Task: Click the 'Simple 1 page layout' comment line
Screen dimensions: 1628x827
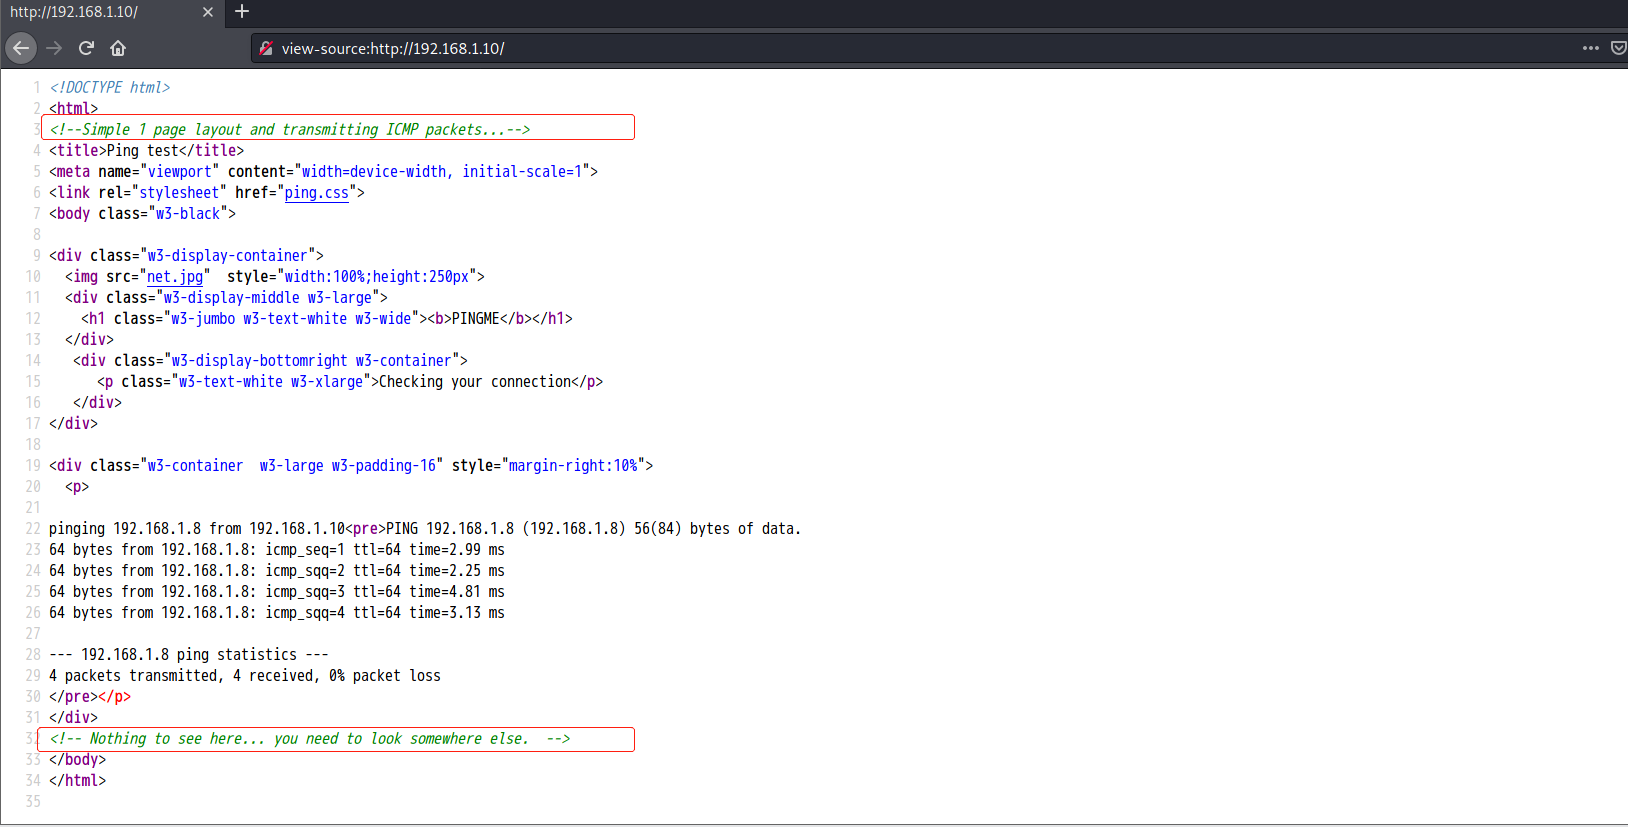Action: pos(290,130)
